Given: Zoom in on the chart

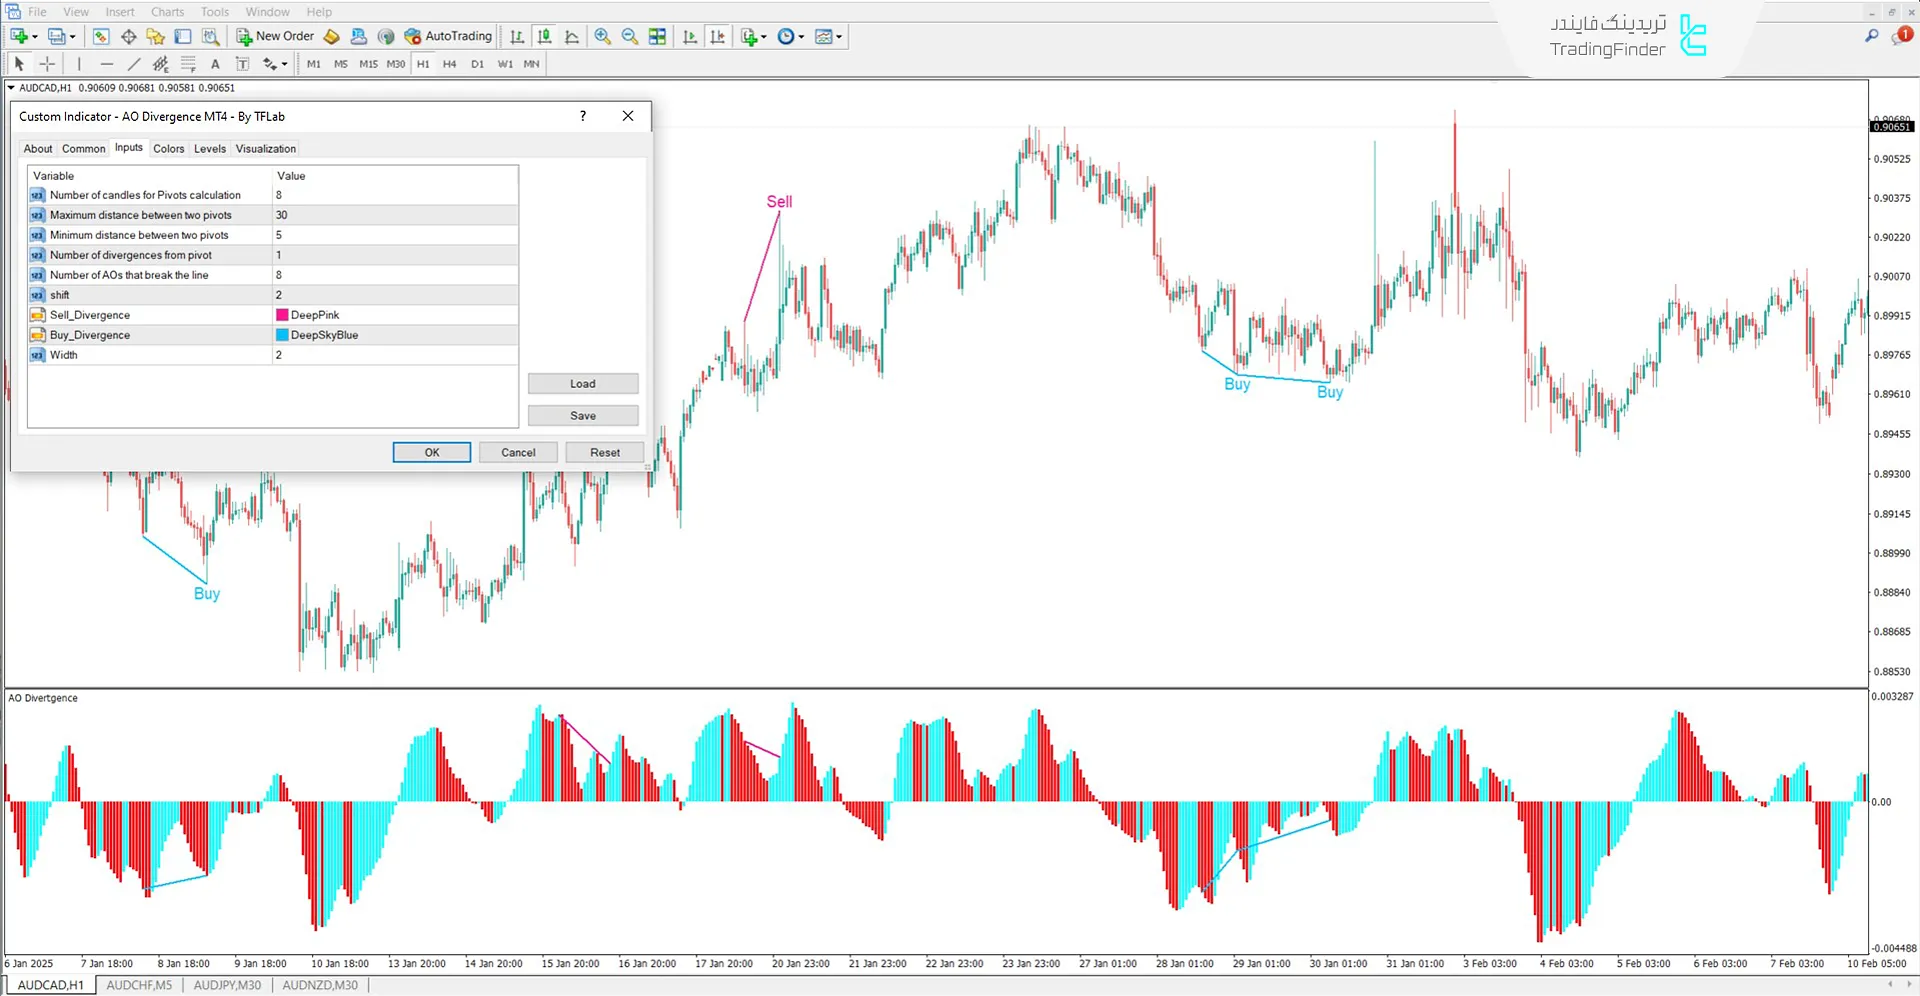Looking at the screenshot, I should (602, 36).
